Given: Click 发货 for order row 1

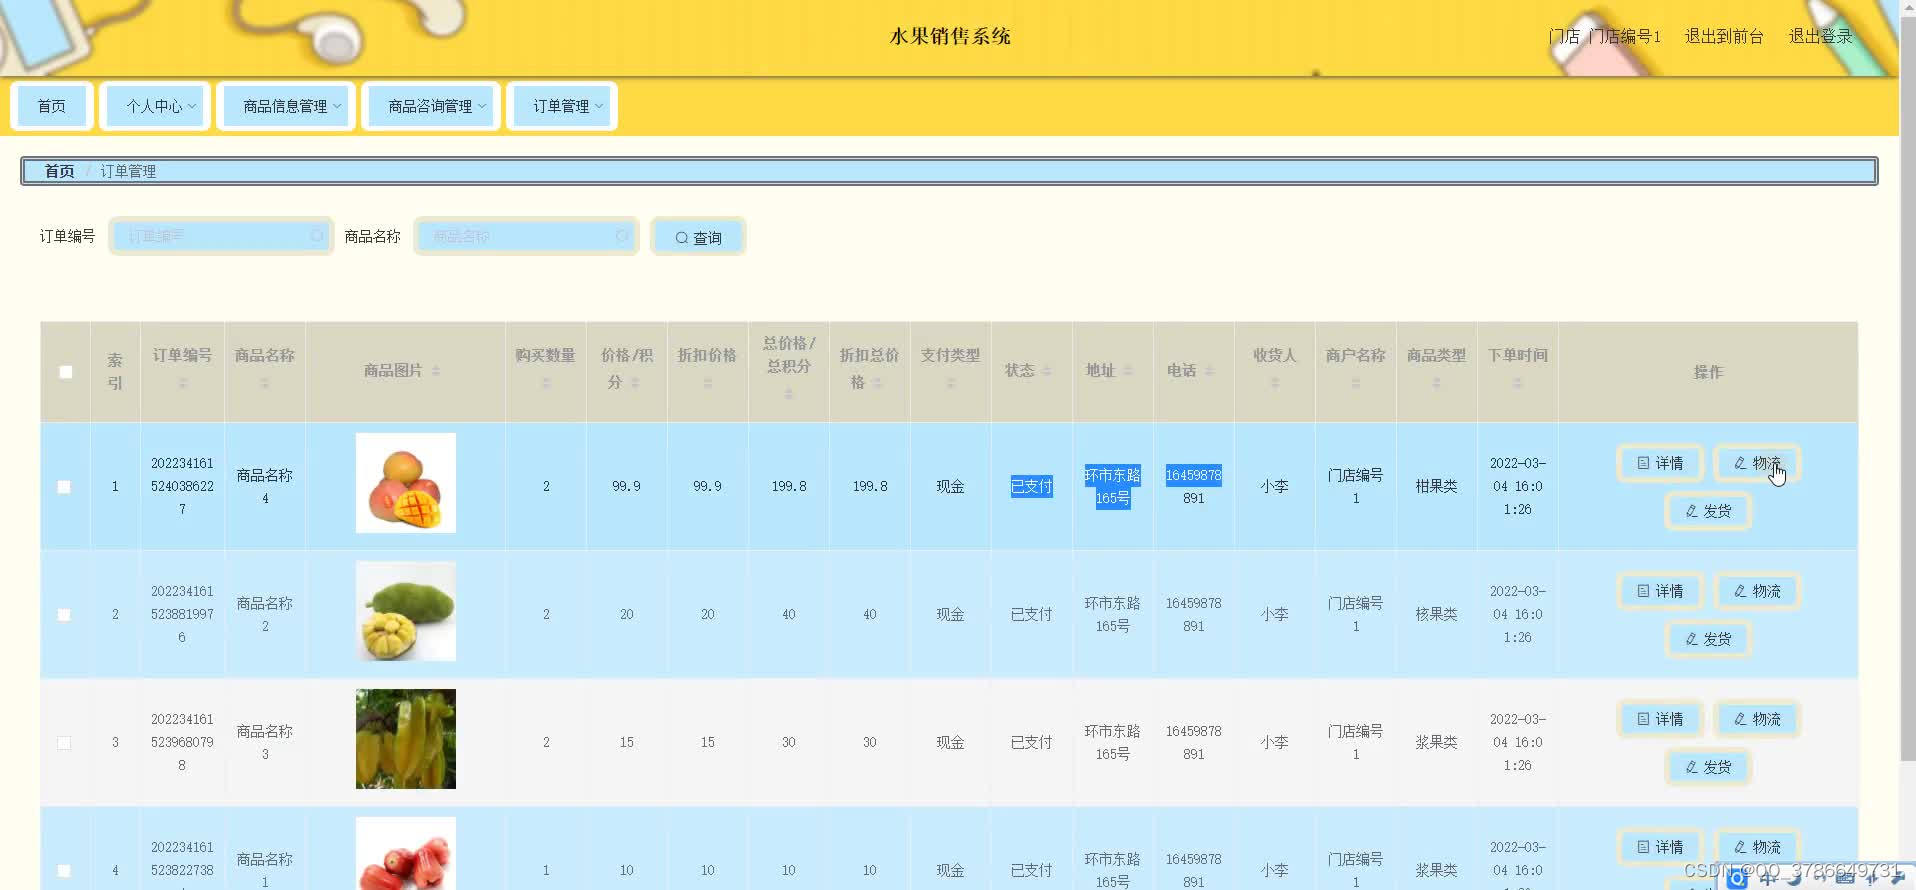Looking at the screenshot, I should (1708, 511).
